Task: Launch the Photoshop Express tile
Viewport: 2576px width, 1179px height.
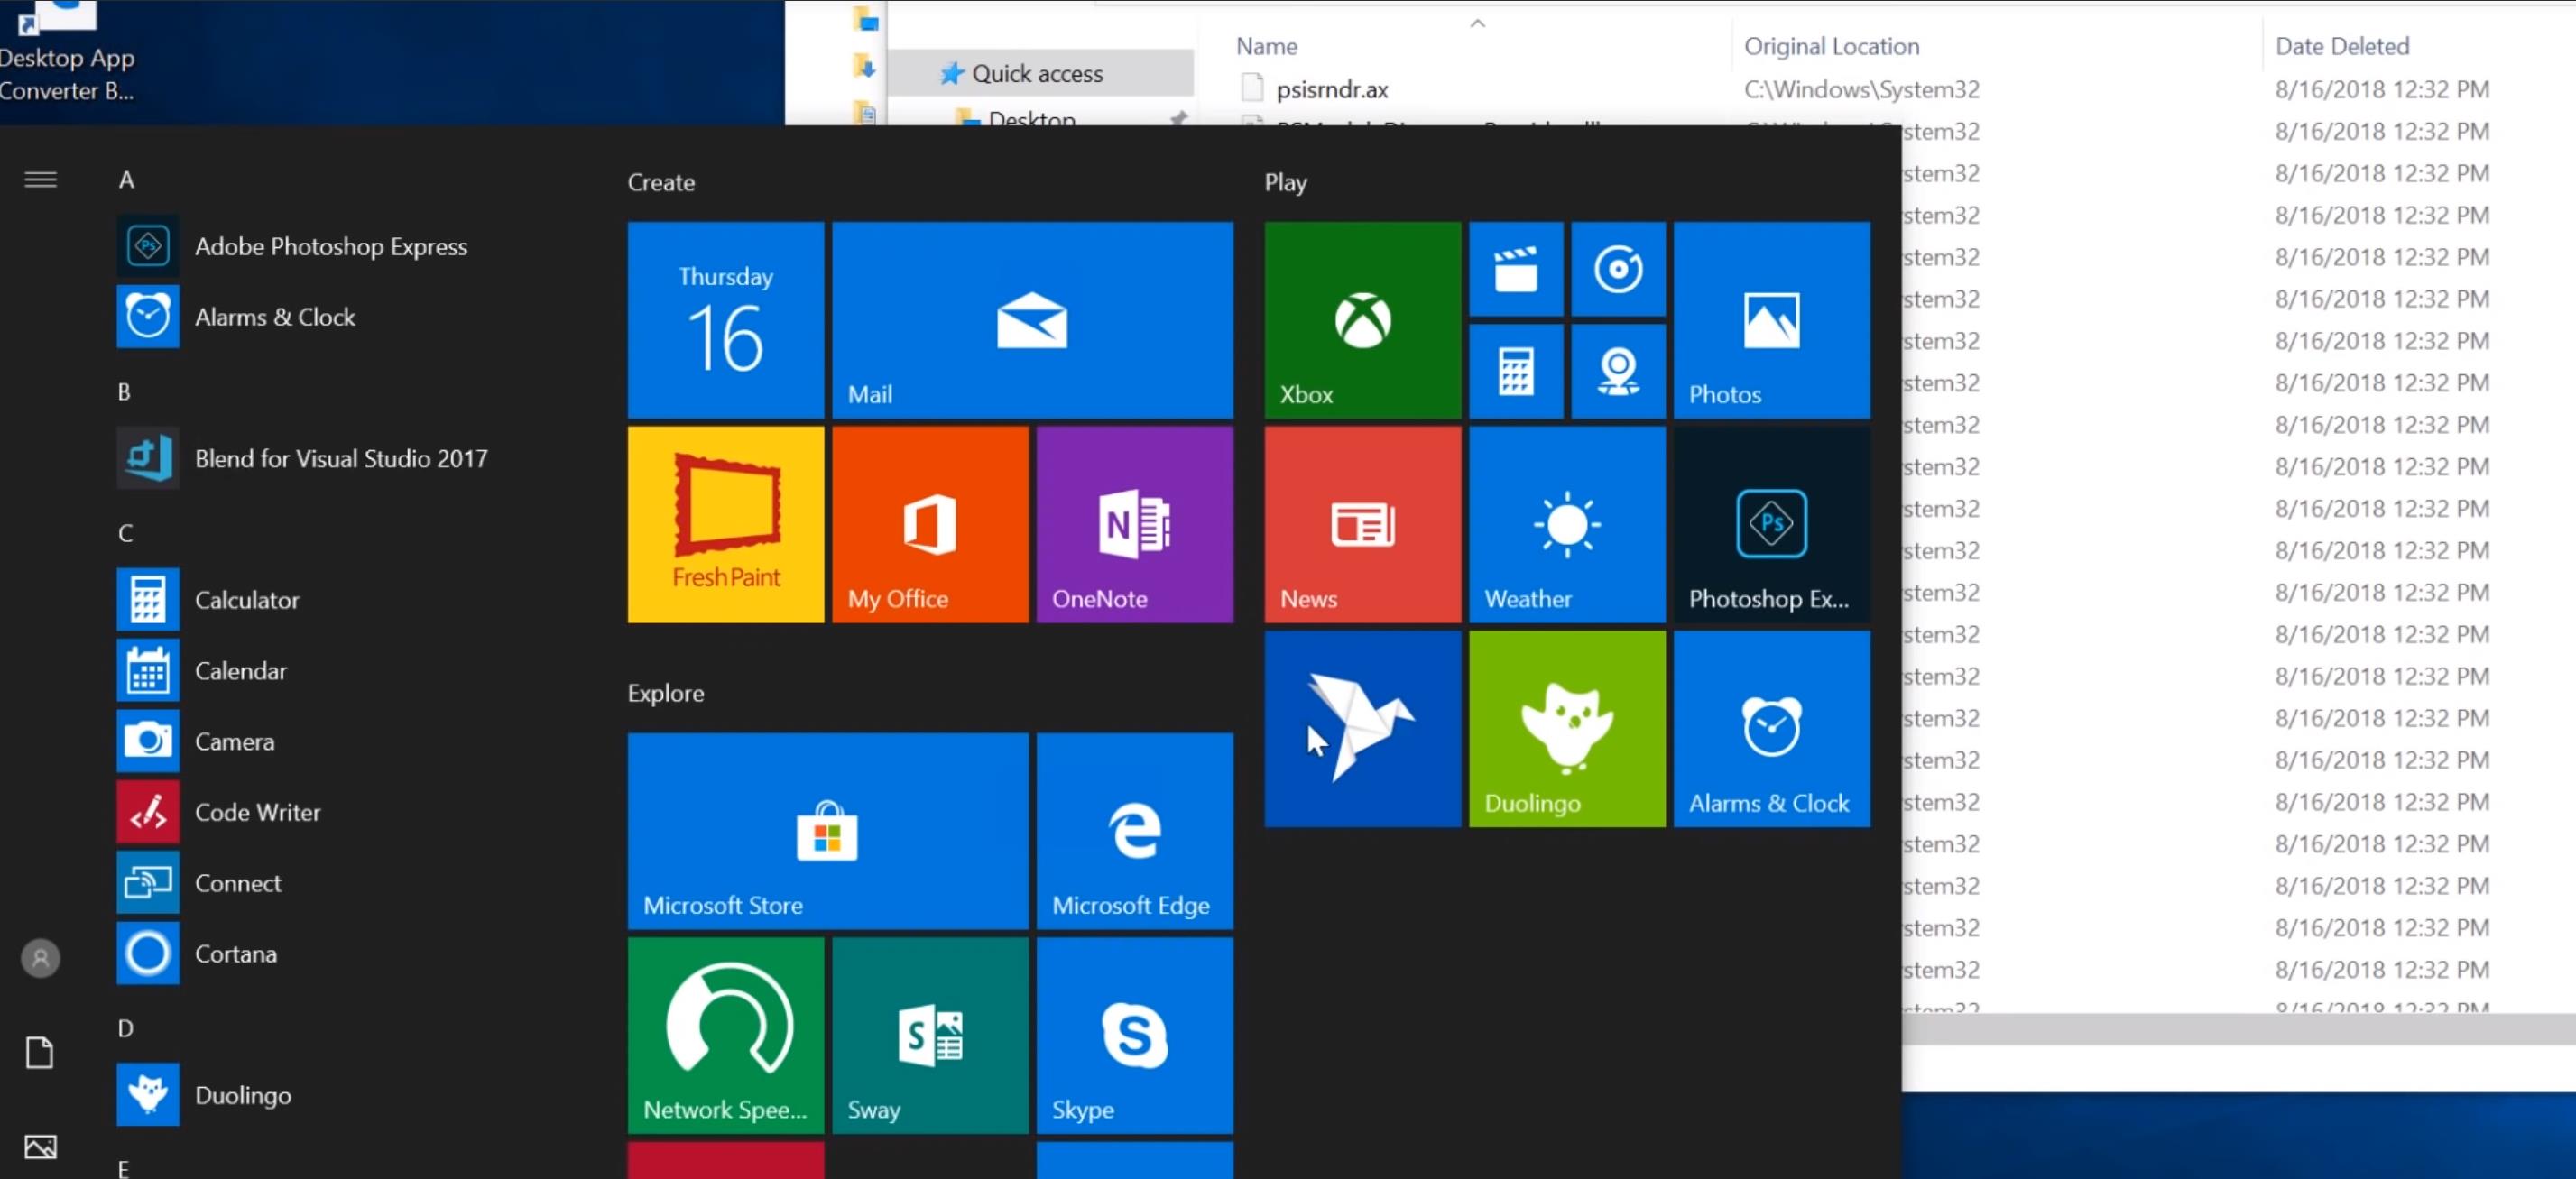Action: 1770,524
